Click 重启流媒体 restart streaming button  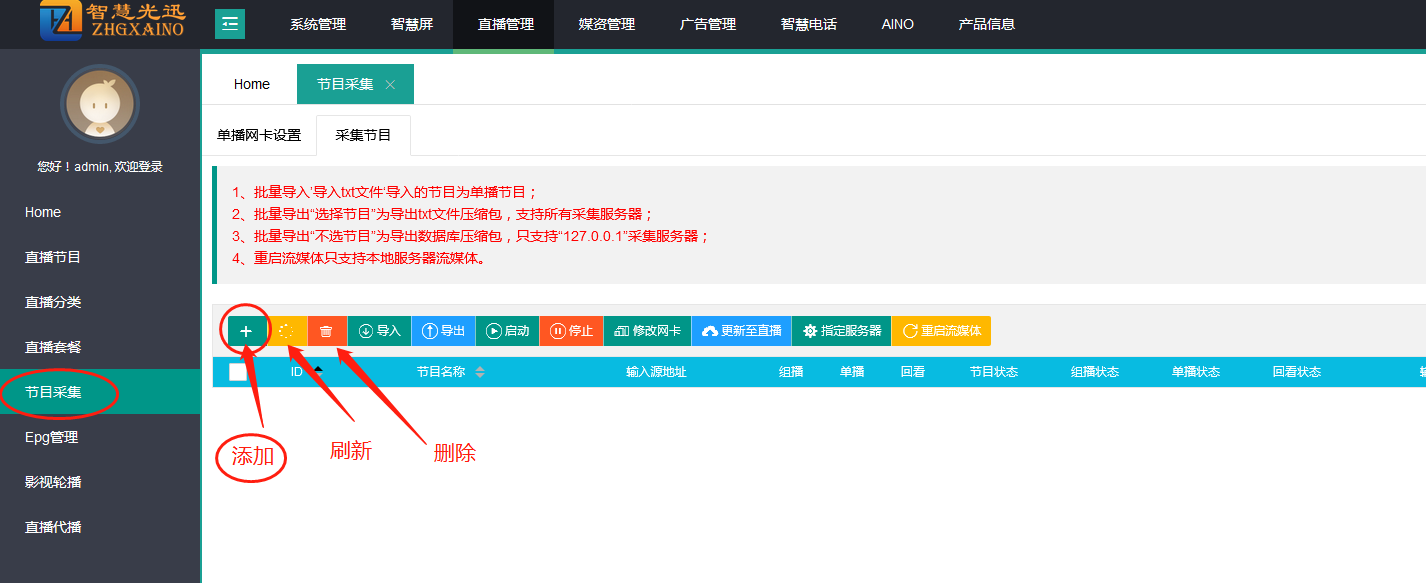(941, 331)
